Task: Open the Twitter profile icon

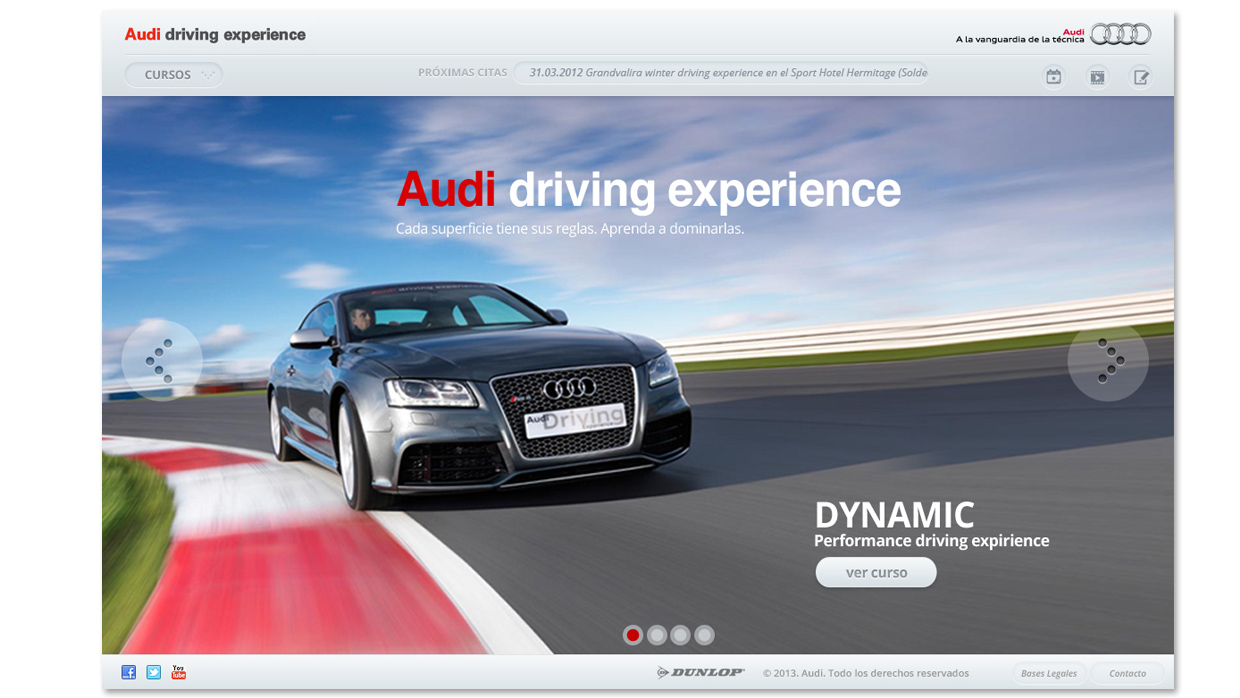Action: 153,672
